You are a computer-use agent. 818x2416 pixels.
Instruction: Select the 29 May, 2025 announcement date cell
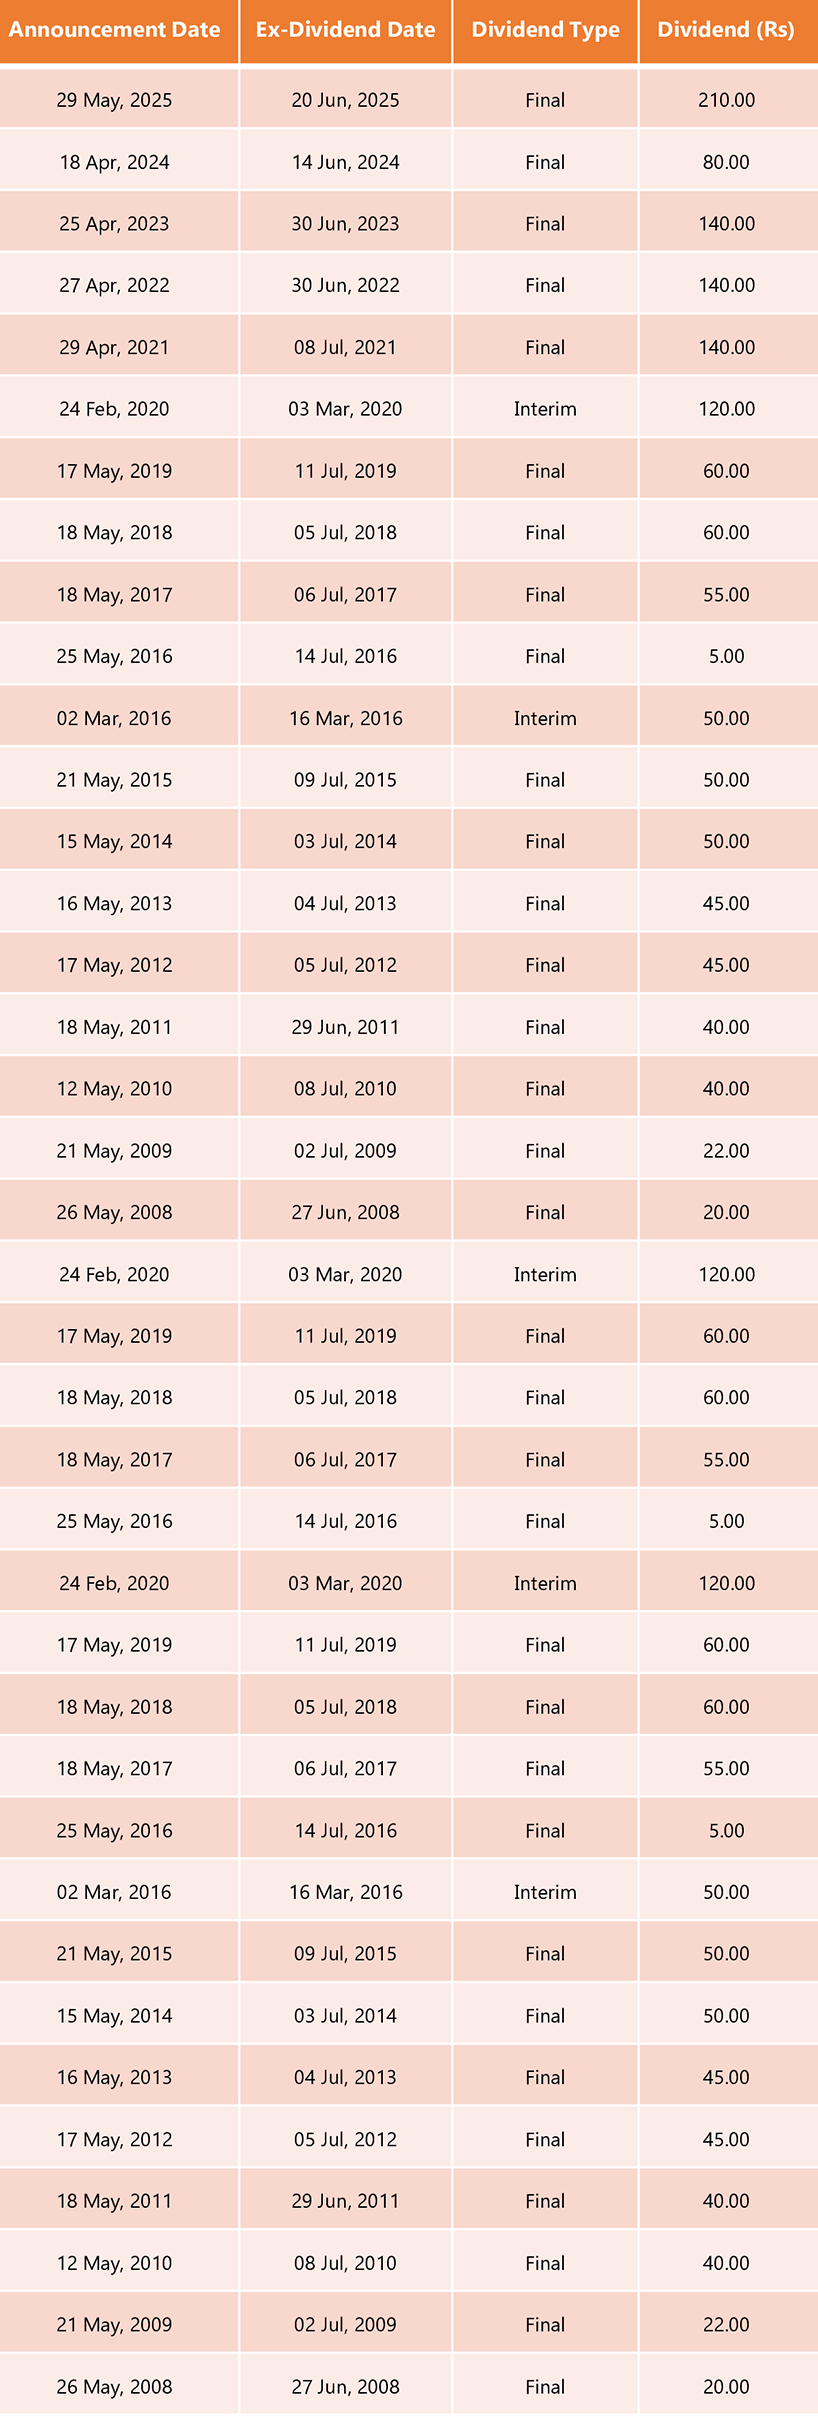(114, 100)
